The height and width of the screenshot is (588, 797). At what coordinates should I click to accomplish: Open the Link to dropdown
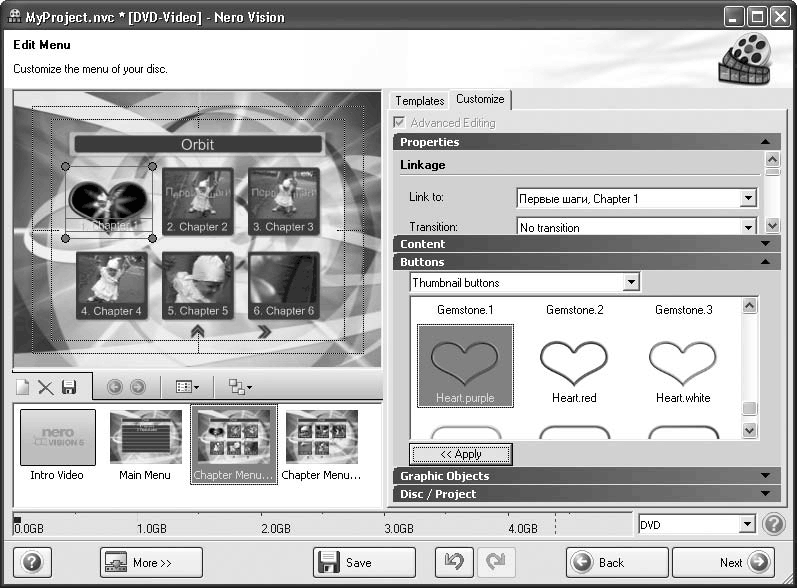(748, 199)
